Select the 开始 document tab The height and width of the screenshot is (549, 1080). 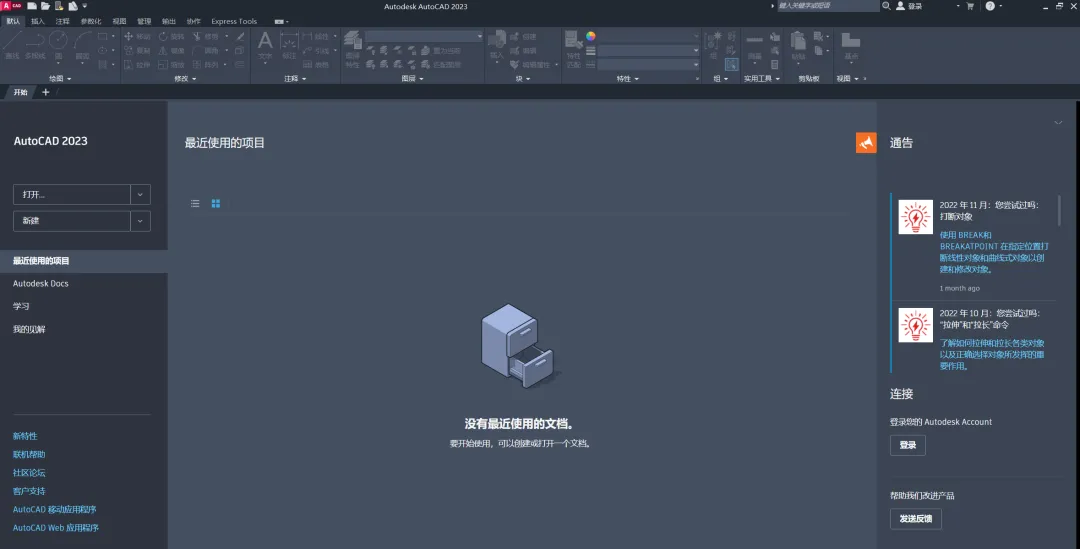tap(21, 92)
